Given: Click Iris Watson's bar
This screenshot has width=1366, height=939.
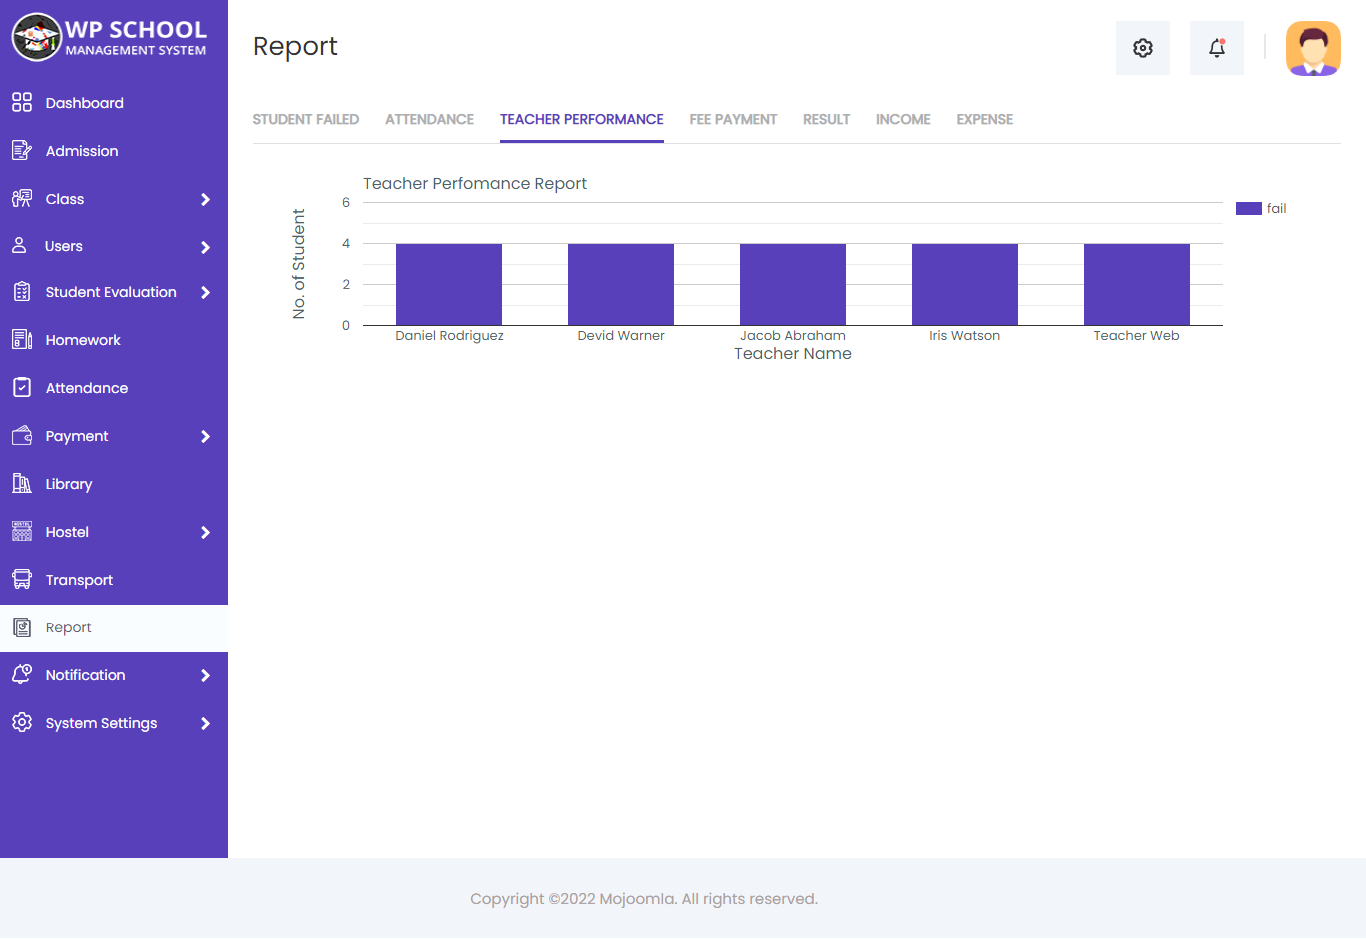Looking at the screenshot, I should tap(965, 284).
